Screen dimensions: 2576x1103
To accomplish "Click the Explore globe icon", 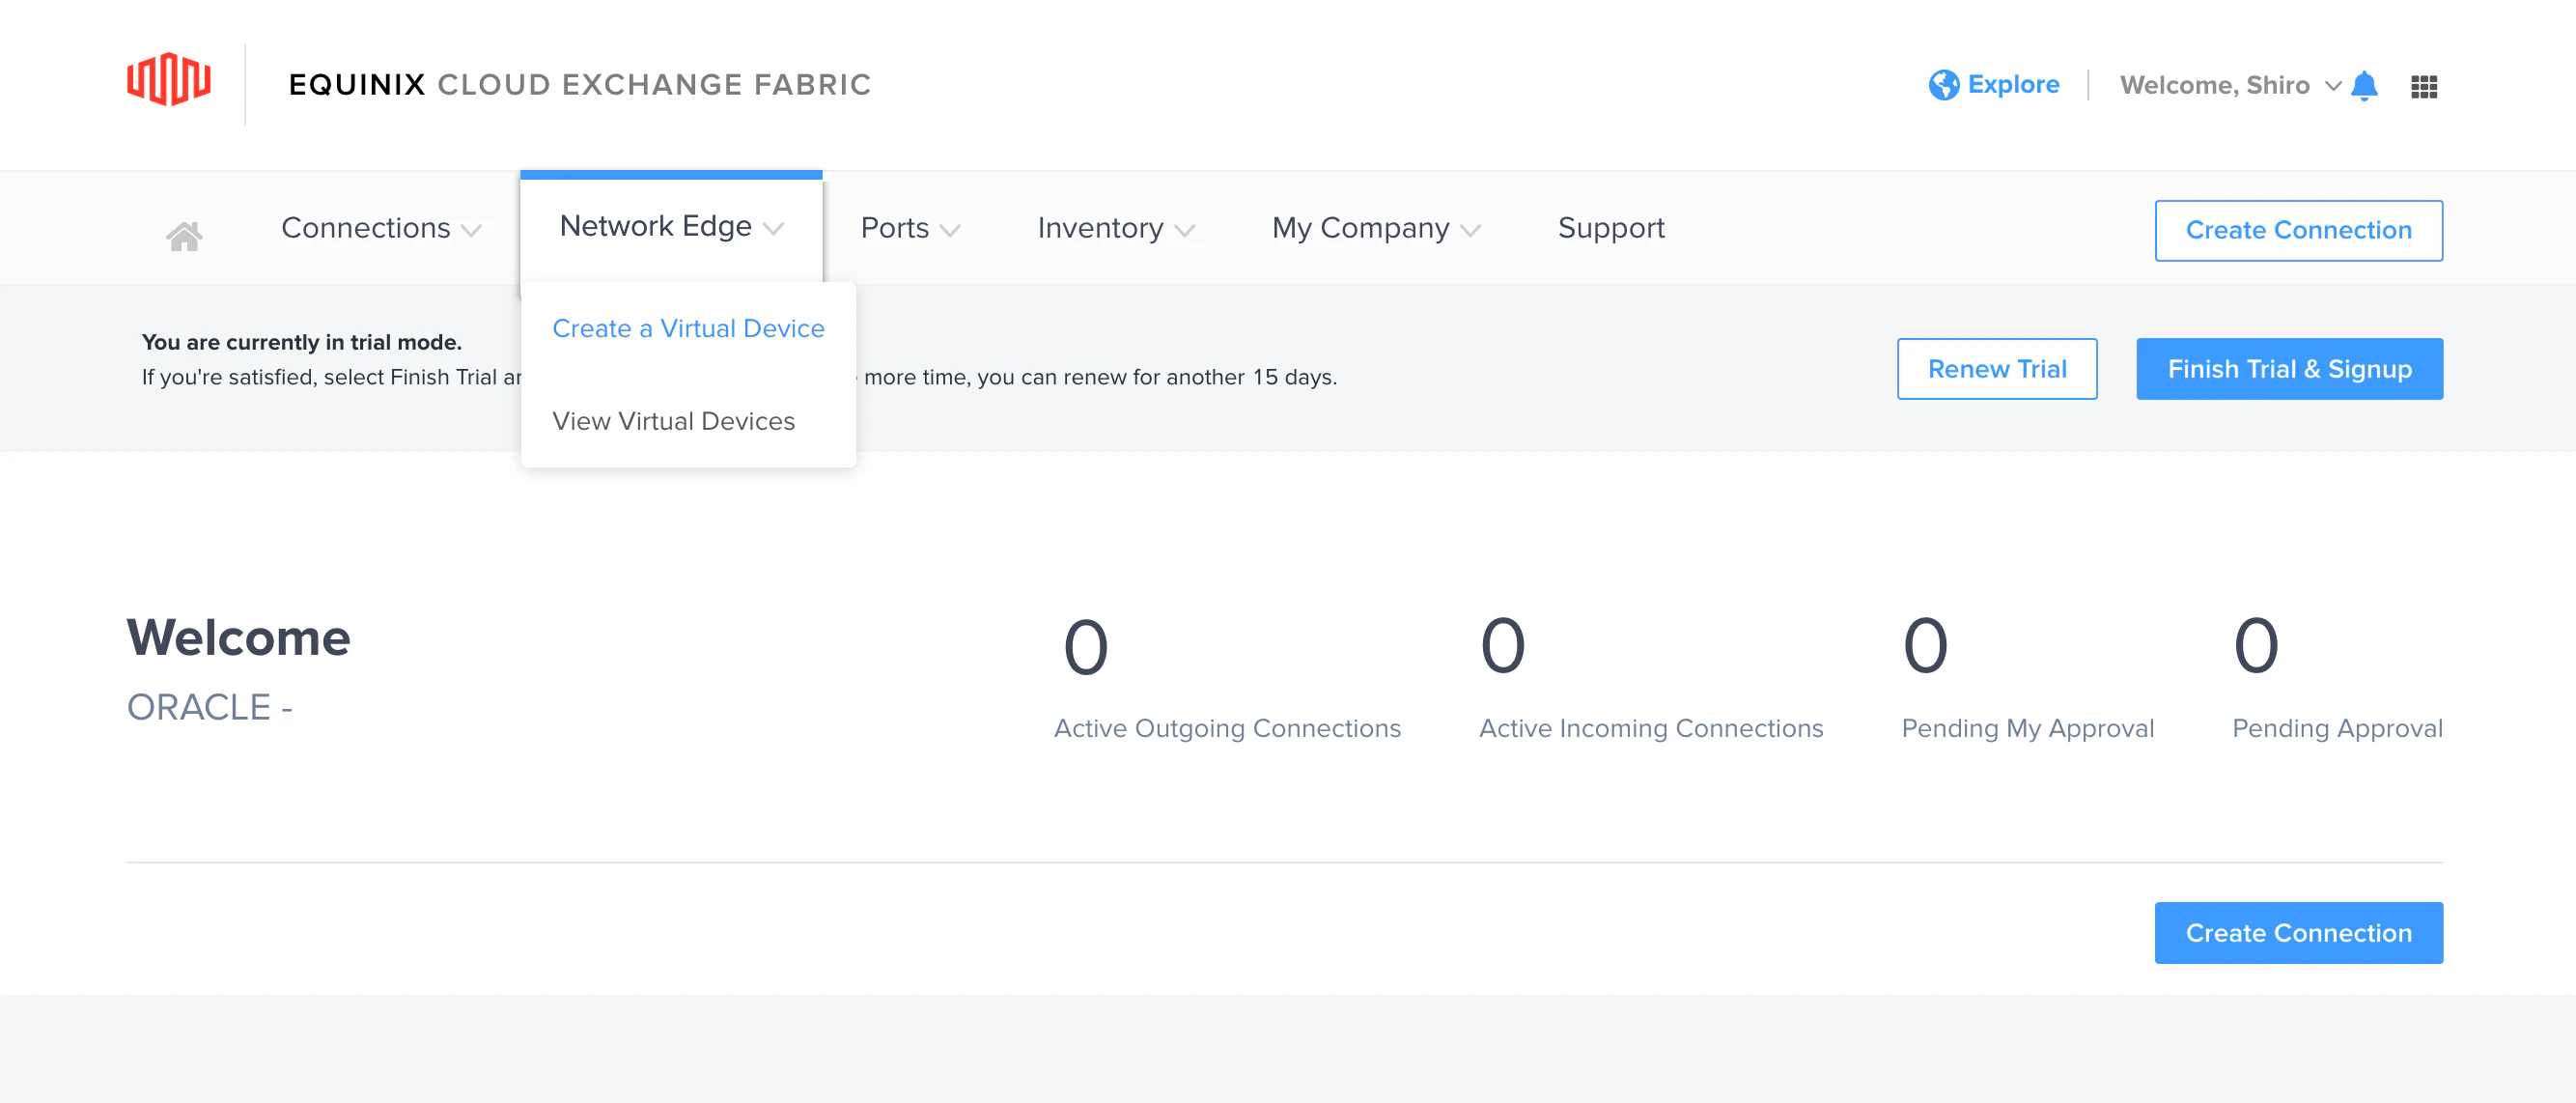I will 1943,85.
